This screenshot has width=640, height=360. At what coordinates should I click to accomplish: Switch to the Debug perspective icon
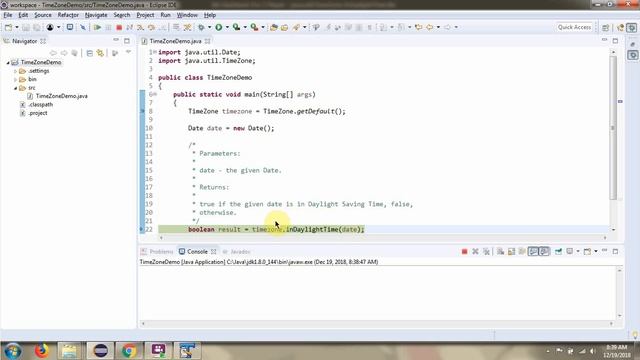632,27
